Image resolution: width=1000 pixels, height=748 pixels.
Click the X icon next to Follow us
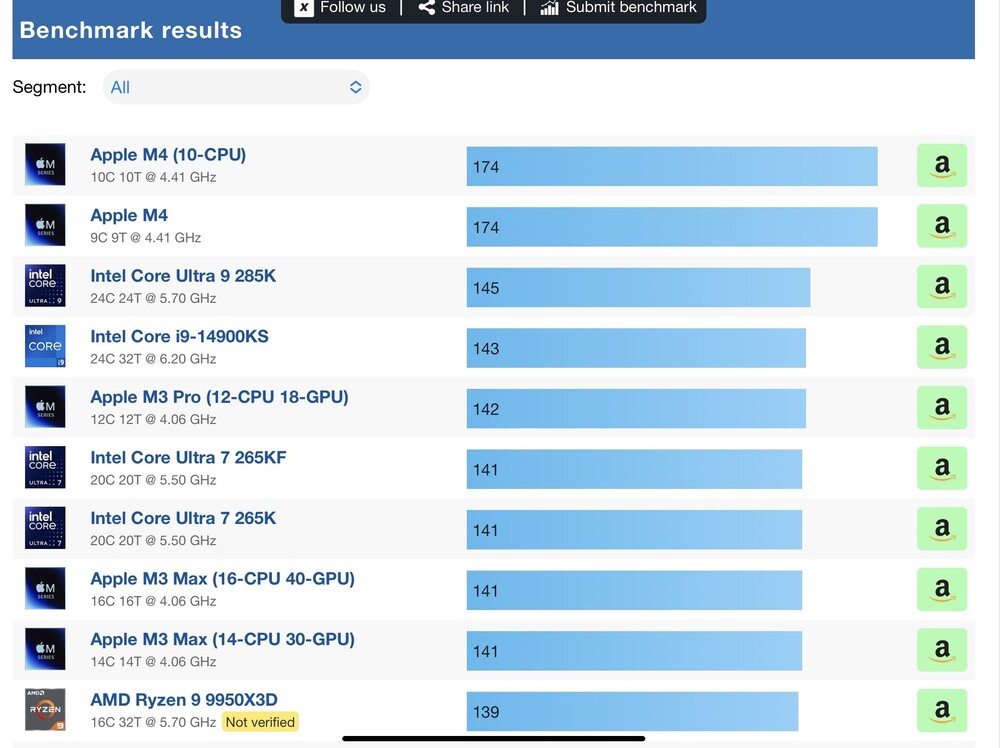coord(304,8)
